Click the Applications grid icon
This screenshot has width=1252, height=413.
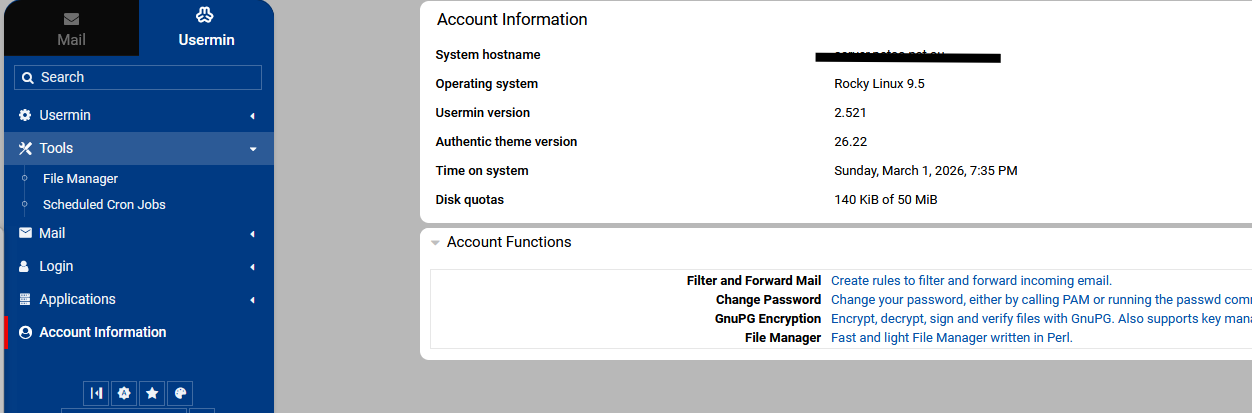pos(25,300)
